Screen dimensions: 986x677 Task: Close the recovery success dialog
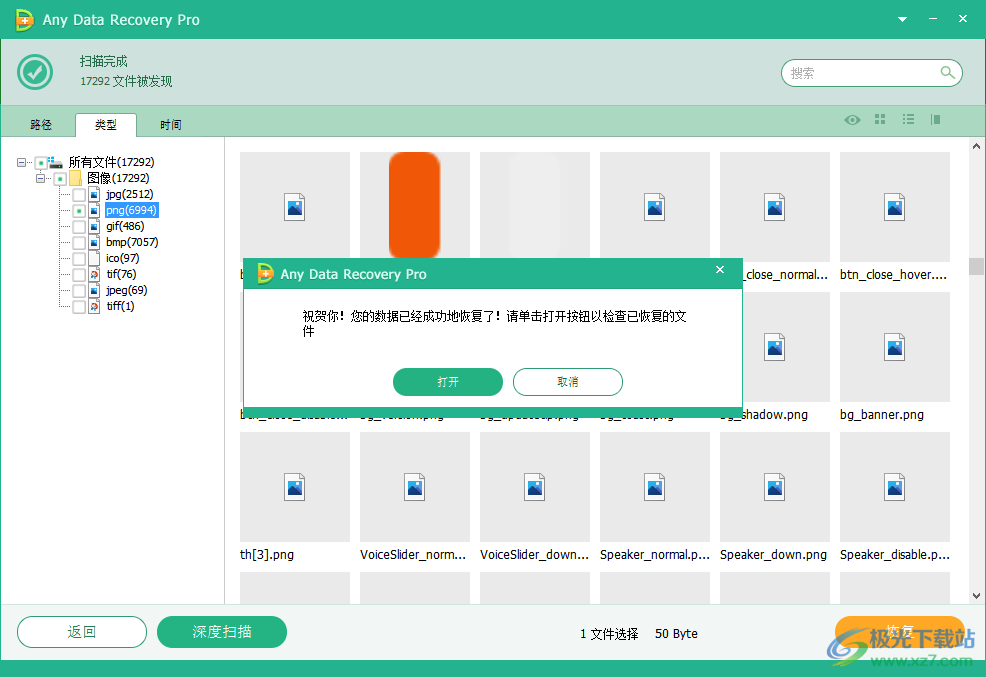click(x=720, y=270)
